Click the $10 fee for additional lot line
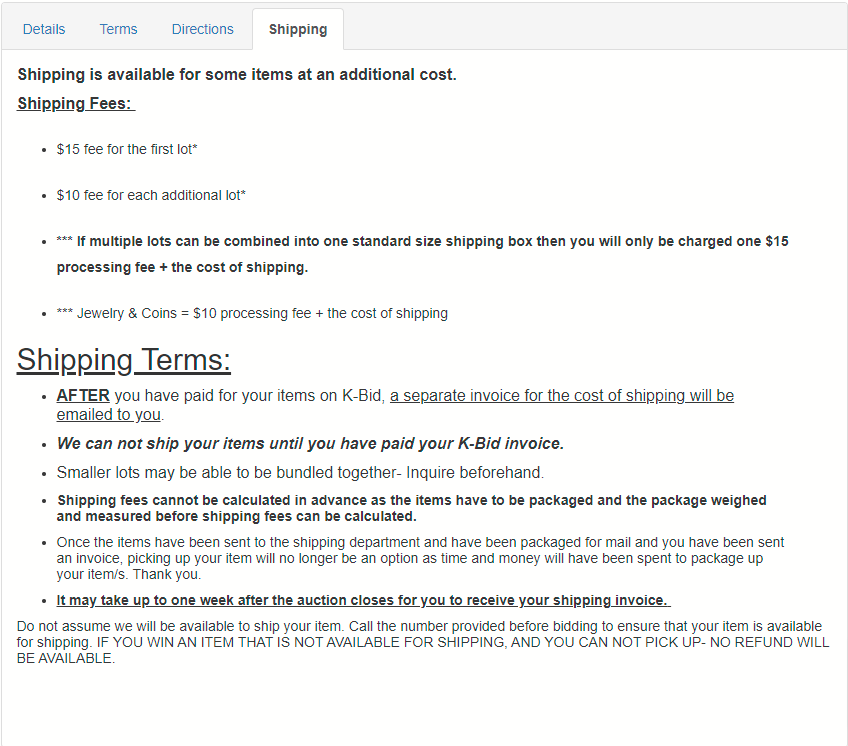The width and height of the screenshot is (848, 746). tap(151, 195)
